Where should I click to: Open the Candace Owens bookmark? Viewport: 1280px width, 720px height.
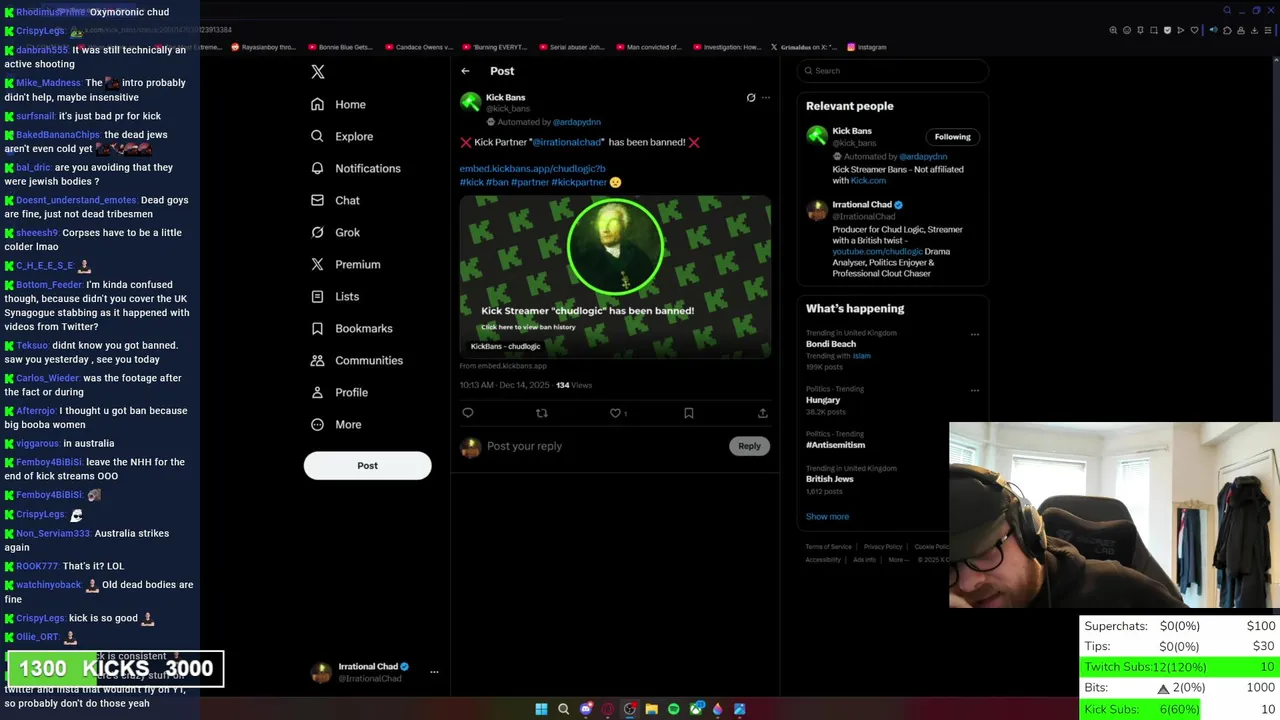click(418, 47)
